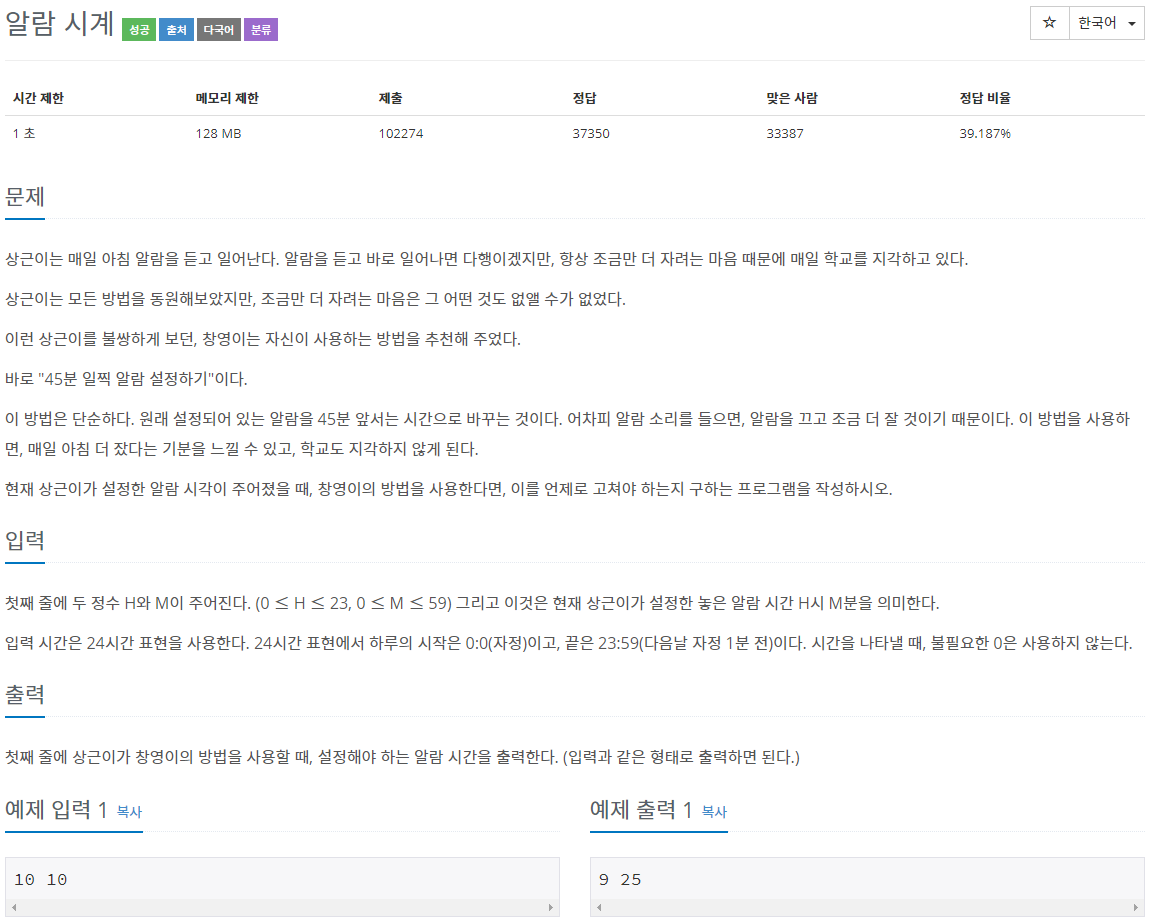Click left scroll arrow of example input box
This screenshot has width=1159, height=924.
14,908
